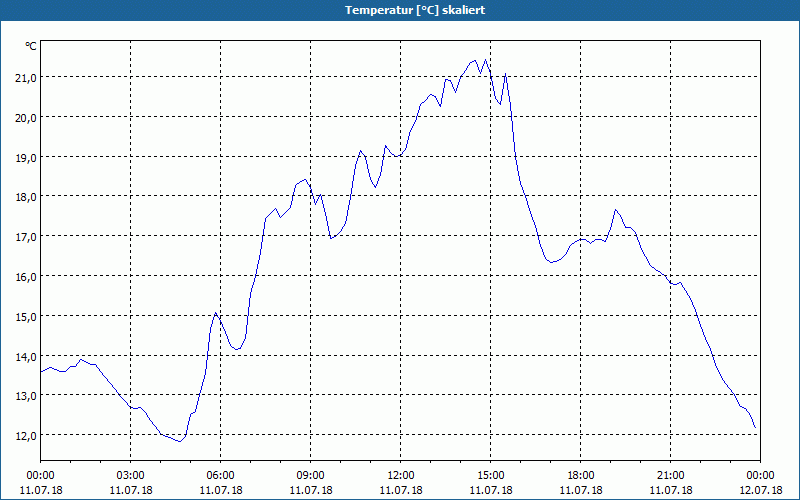The image size is (800, 500).
Task: Click the curve's lowest dip before 06:00
Action: 180,441
